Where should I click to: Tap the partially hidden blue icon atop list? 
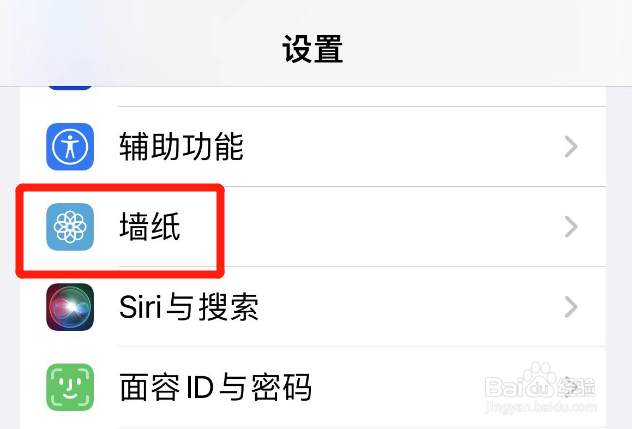point(70,87)
